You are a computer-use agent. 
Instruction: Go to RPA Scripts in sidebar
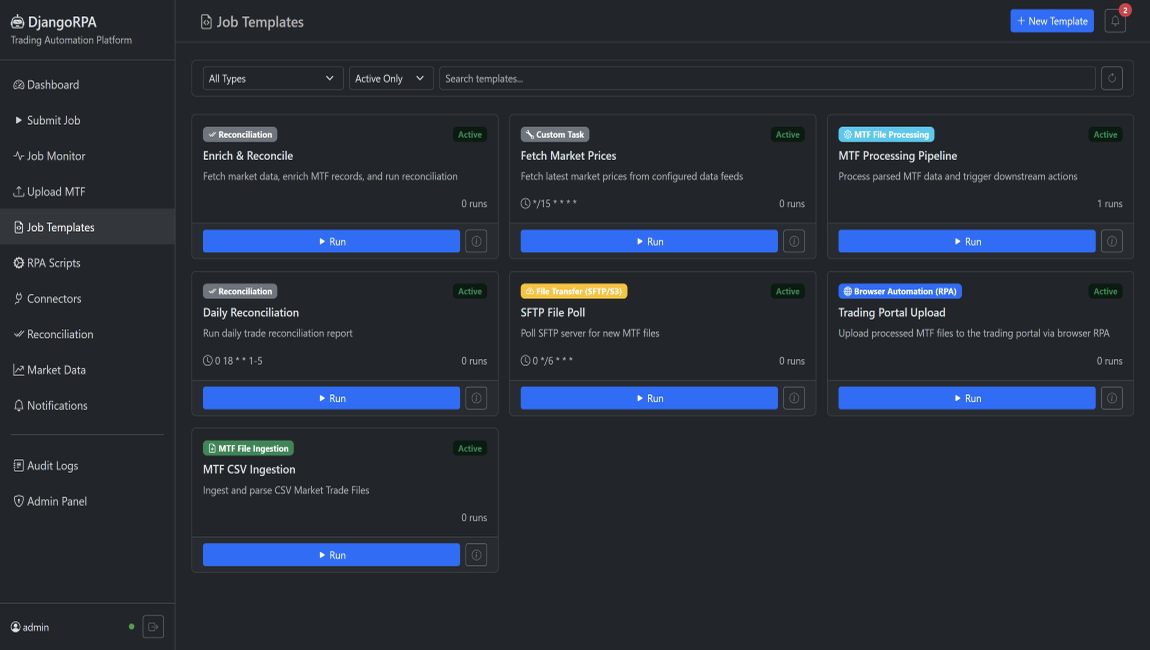click(53, 263)
